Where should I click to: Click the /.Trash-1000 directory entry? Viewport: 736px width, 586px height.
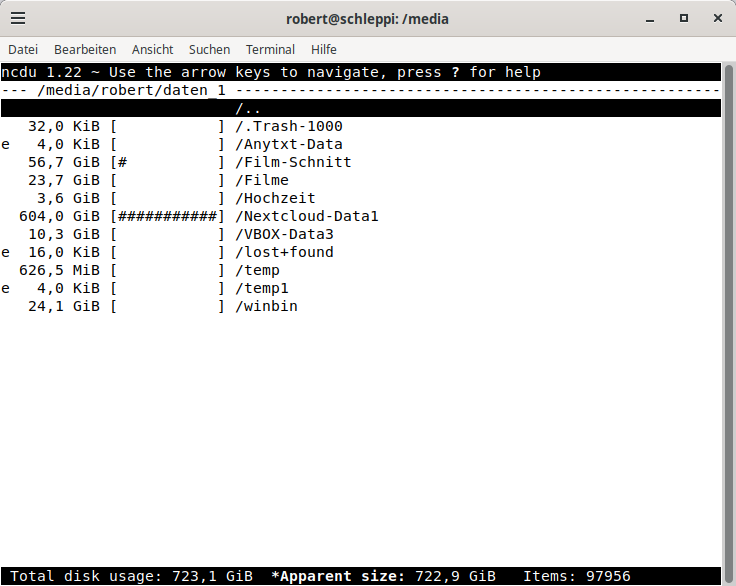click(x=289, y=126)
